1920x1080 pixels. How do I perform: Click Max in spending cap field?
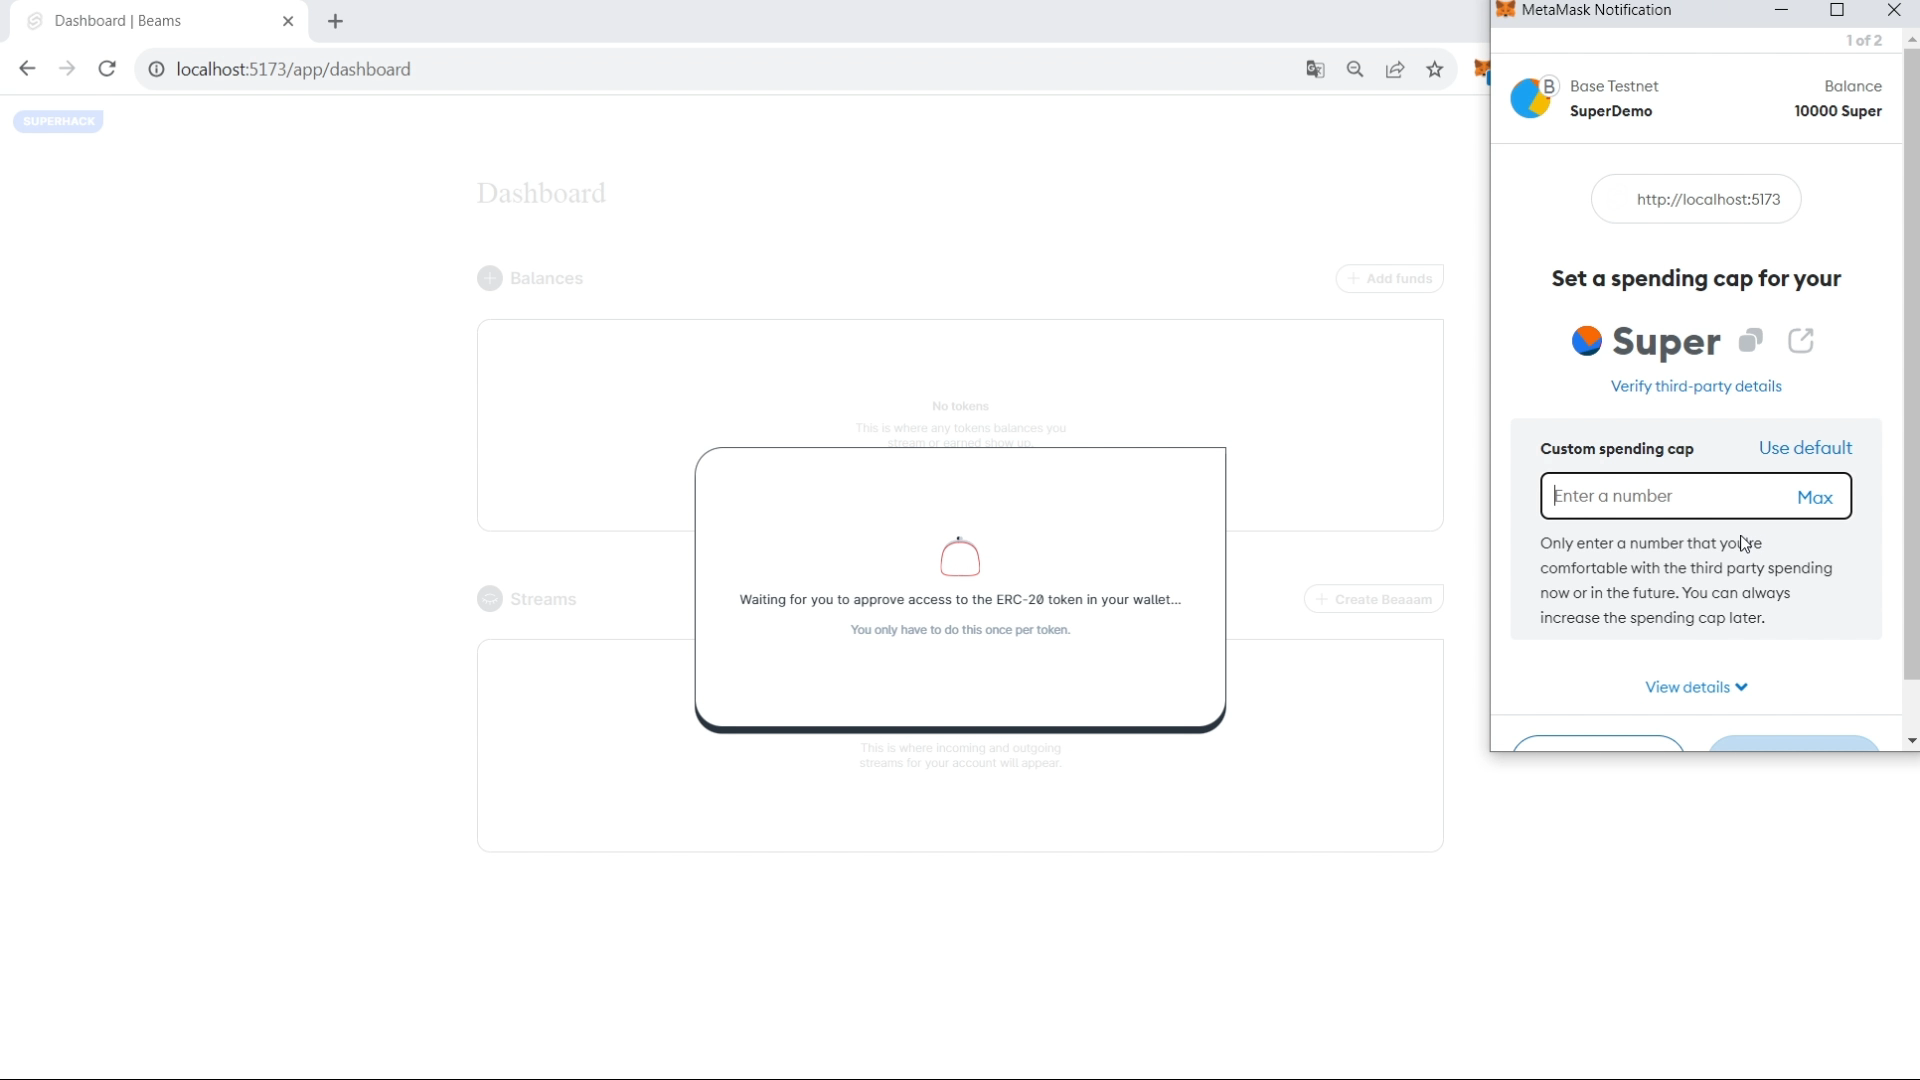(x=1814, y=497)
